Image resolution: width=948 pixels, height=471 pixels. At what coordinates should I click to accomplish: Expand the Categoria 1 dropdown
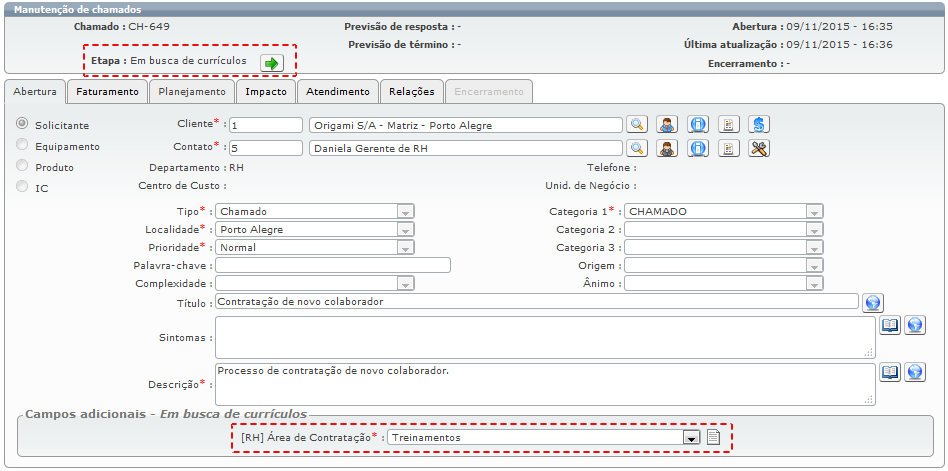coord(815,212)
